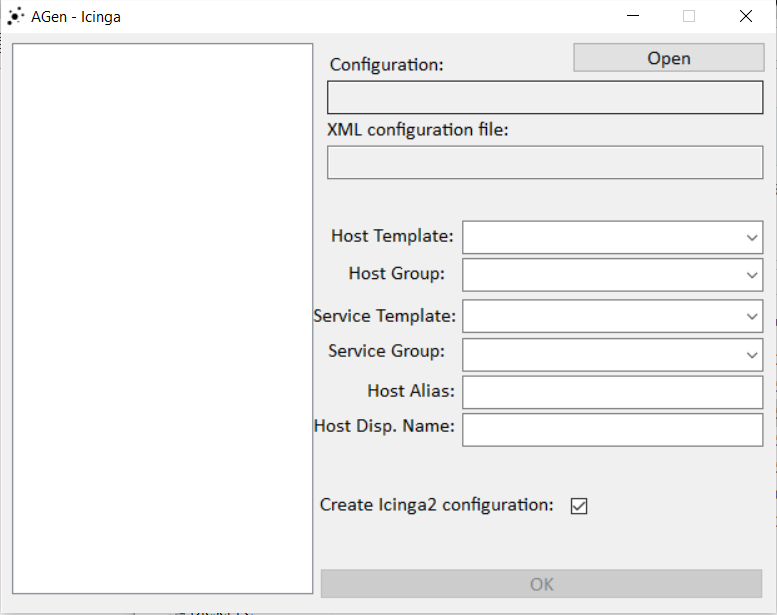Open the Service Group dropdown
This screenshot has width=777, height=615.
(x=752, y=354)
